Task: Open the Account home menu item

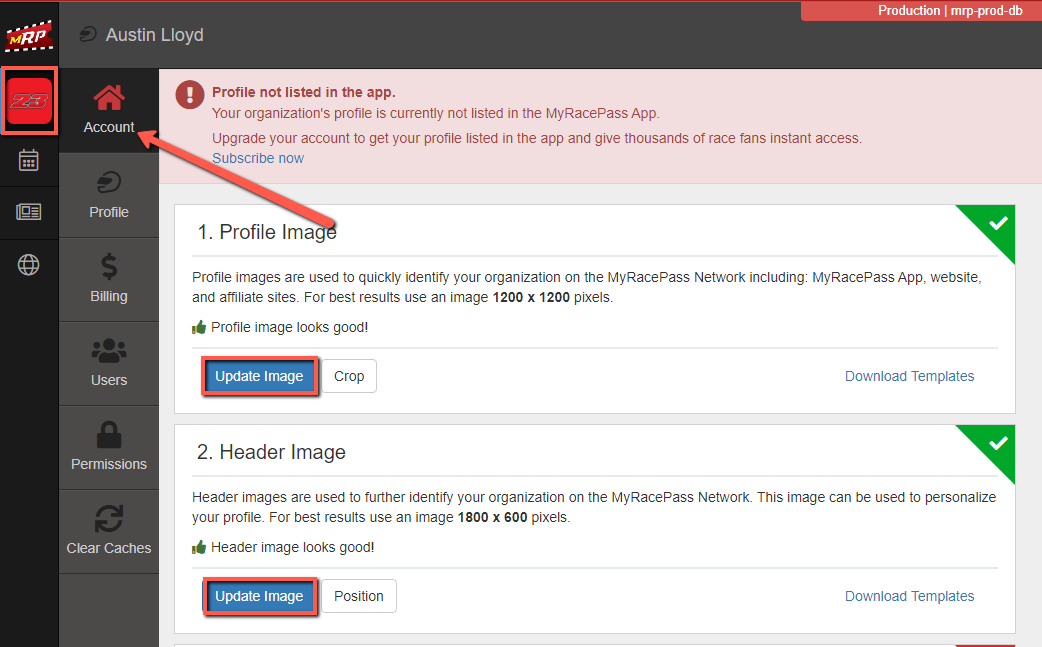Action: pos(109,110)
